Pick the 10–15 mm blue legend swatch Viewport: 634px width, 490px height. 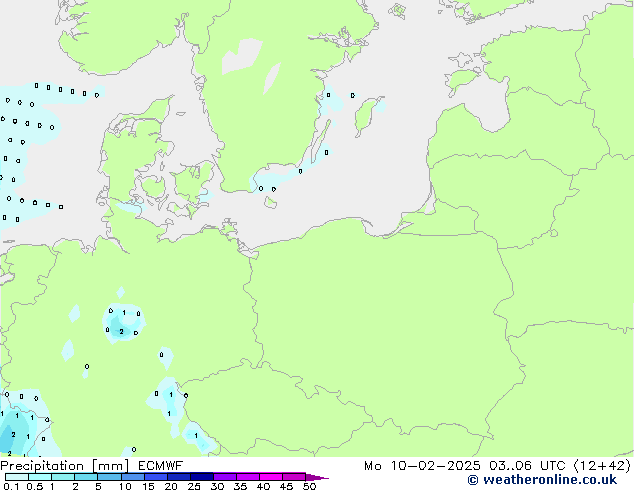click(132, 477)
